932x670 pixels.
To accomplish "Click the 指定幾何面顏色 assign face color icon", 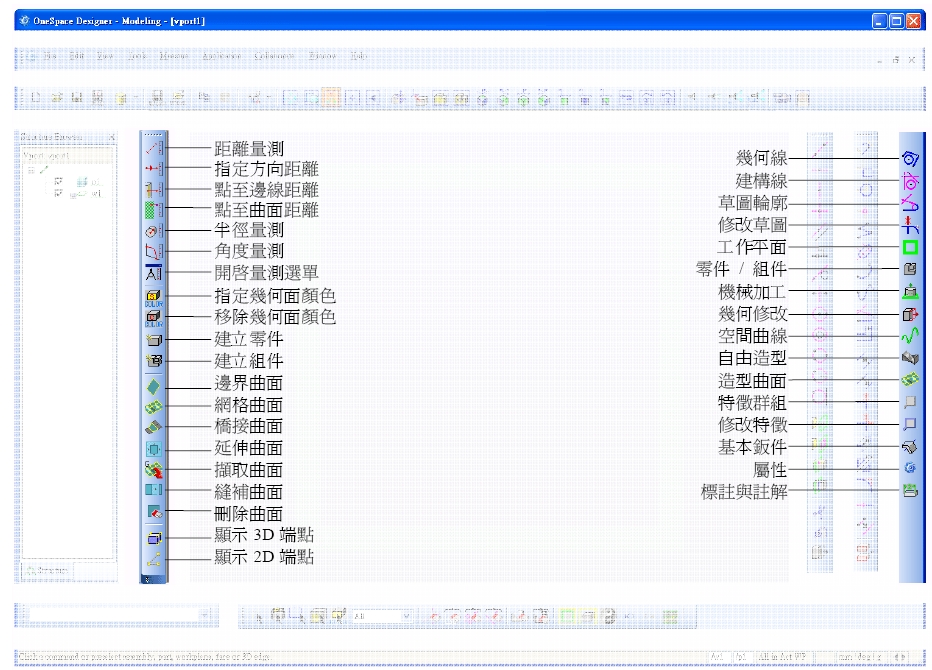I will [153, 298].
